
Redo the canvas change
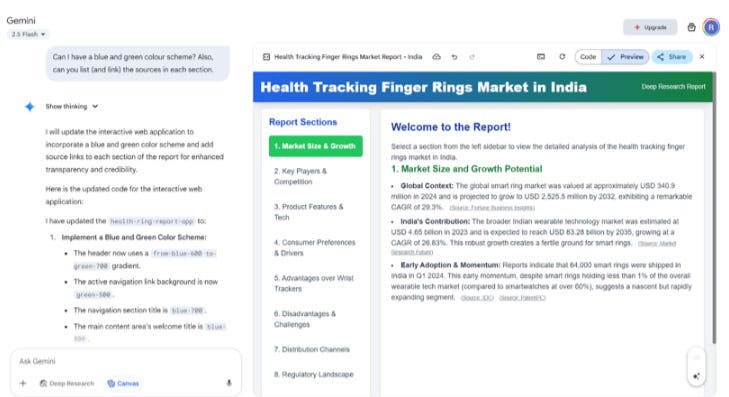(x=472, y=57)
